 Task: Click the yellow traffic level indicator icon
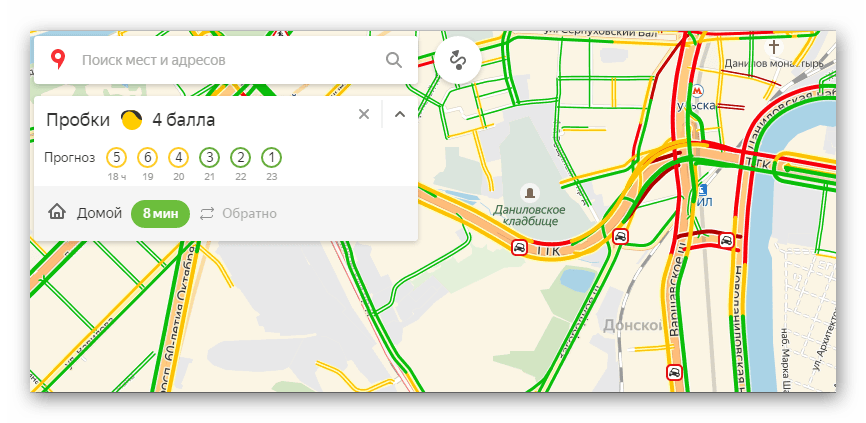131,120
